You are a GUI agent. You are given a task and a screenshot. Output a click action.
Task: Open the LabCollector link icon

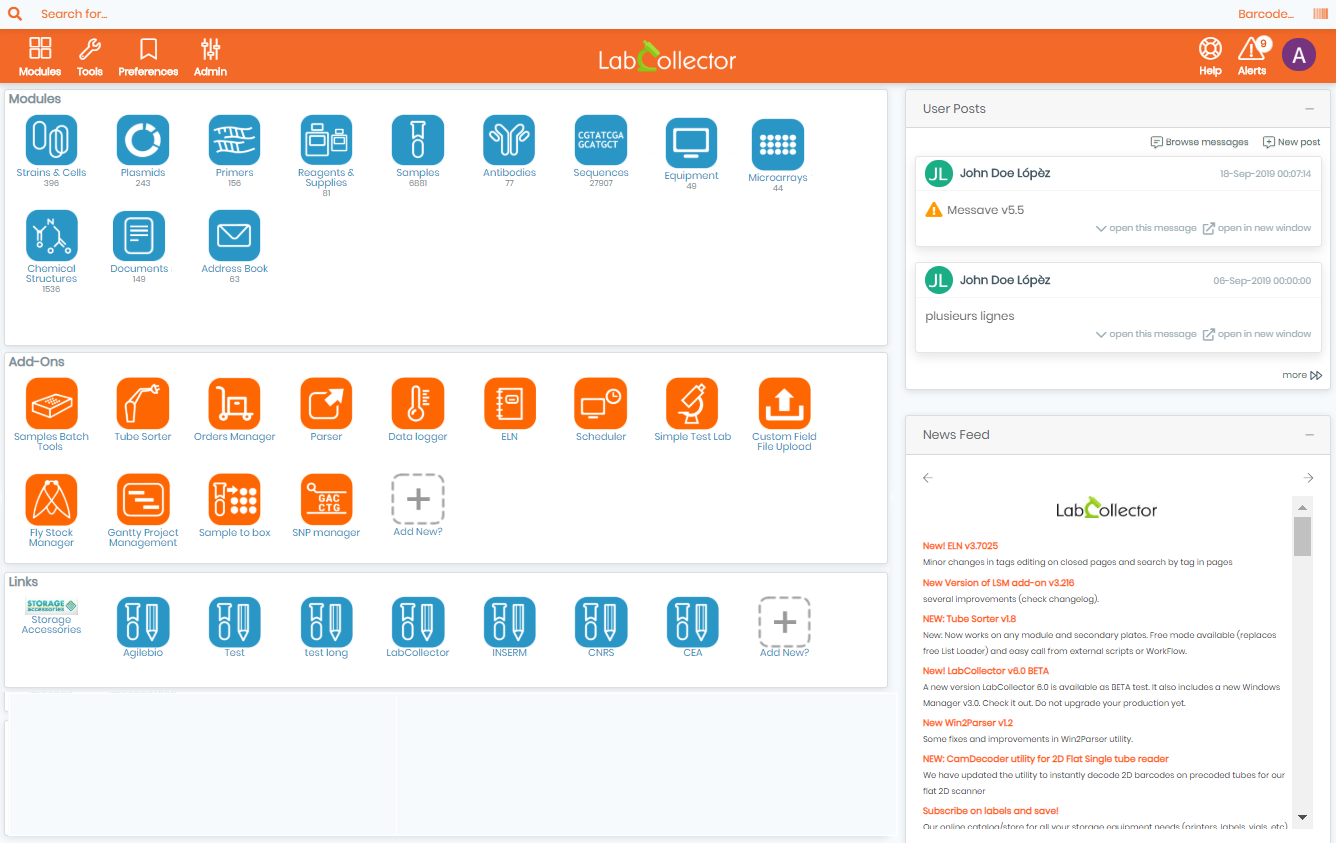click(418, 622)
